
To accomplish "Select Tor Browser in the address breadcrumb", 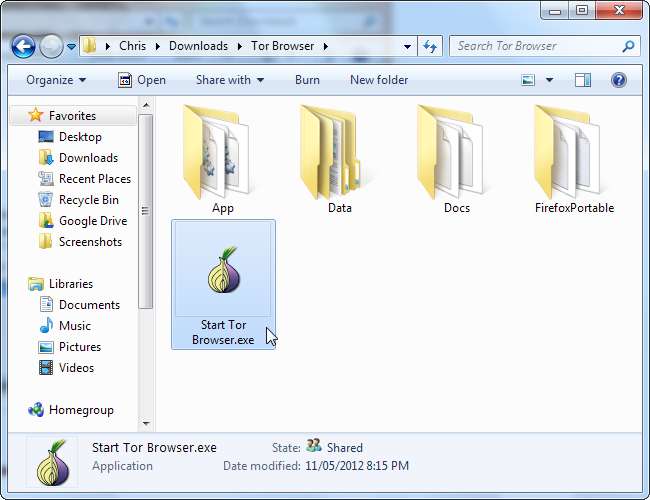I will click(282, 46).
